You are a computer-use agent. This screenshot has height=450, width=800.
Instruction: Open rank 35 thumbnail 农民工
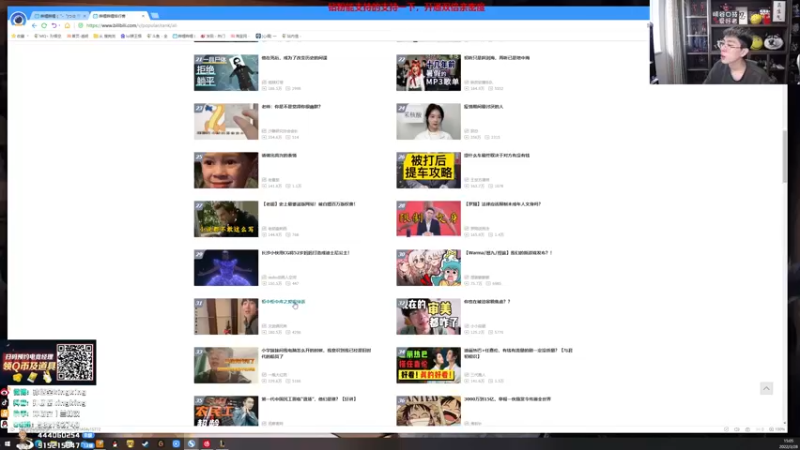(x=226, y=411)
